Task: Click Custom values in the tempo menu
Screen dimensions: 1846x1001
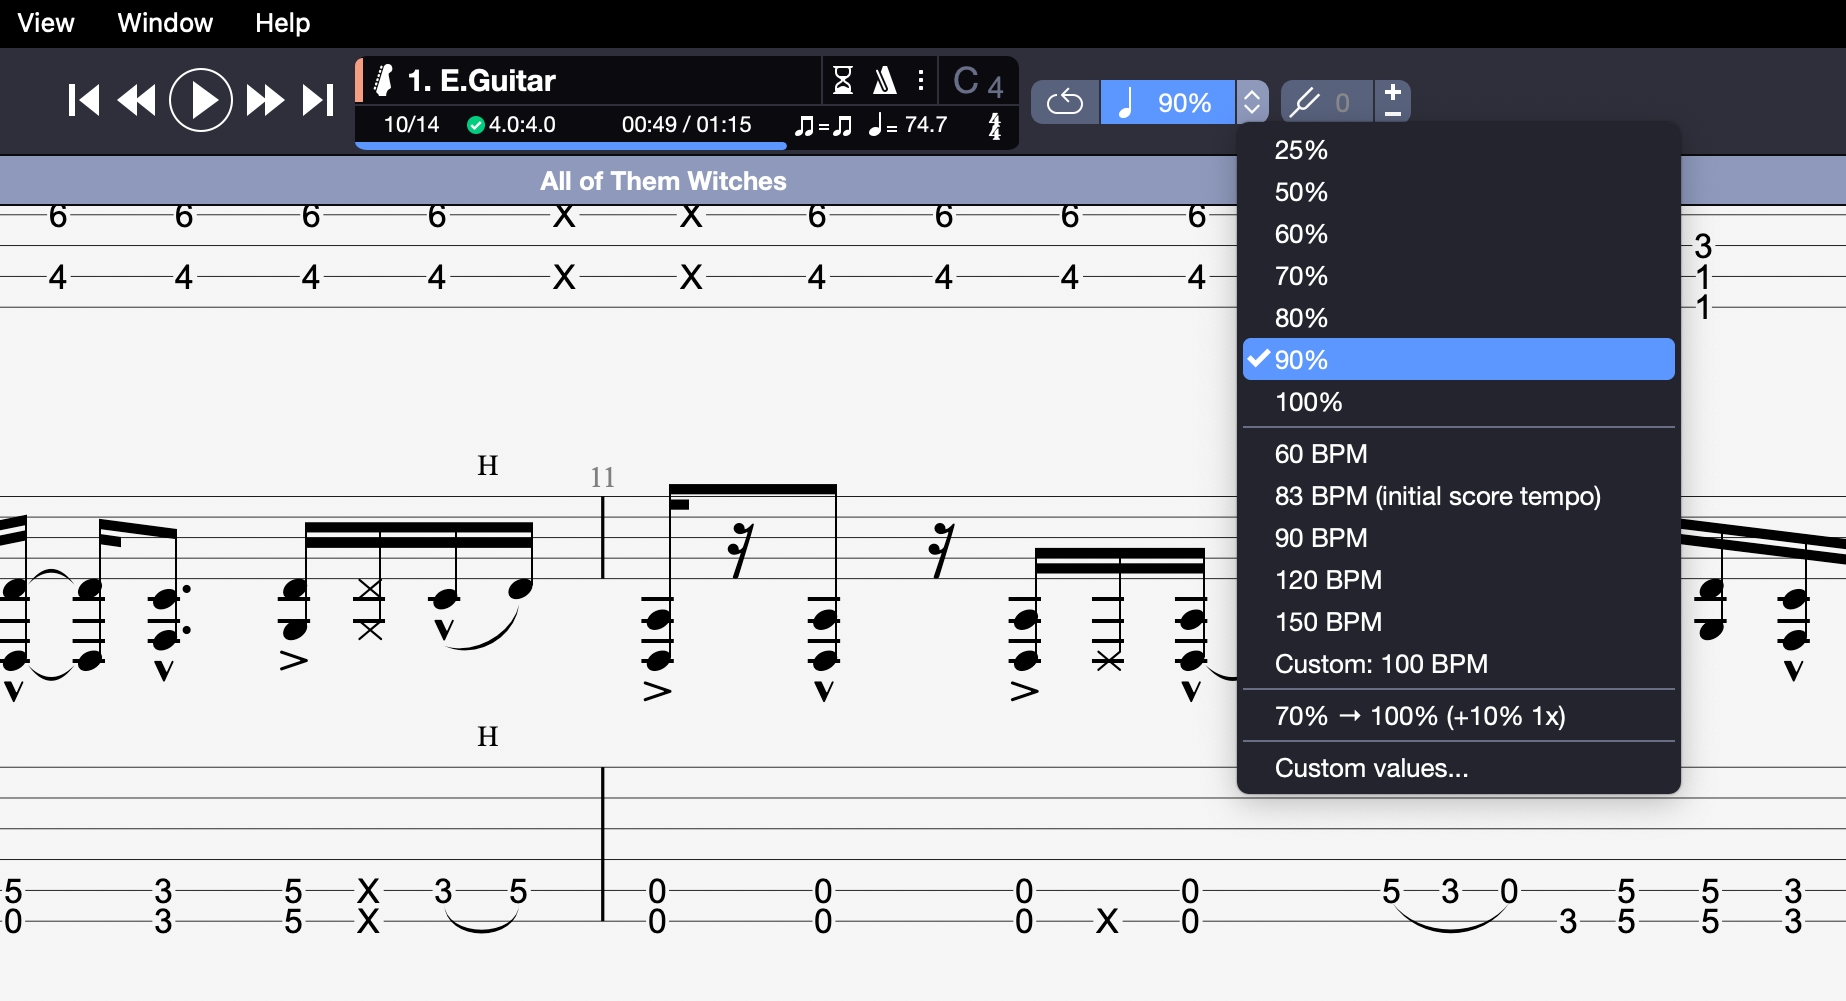Action: tap(1371, 768)
